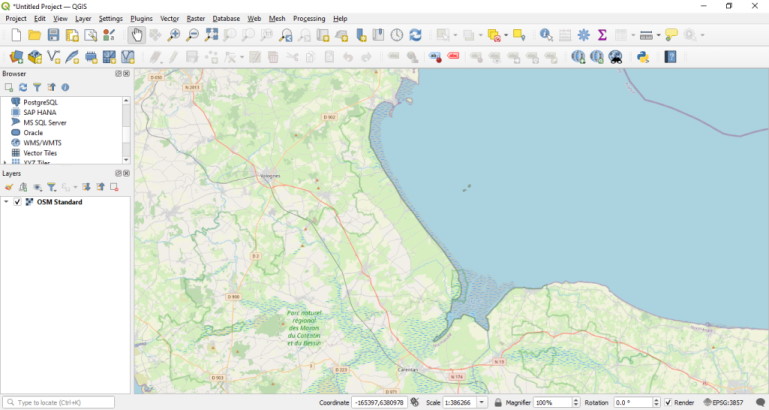Viewport: 769px width, 410px height.
Task: Toggle visibility of OSM Standard layer
Action: [17, 202]
